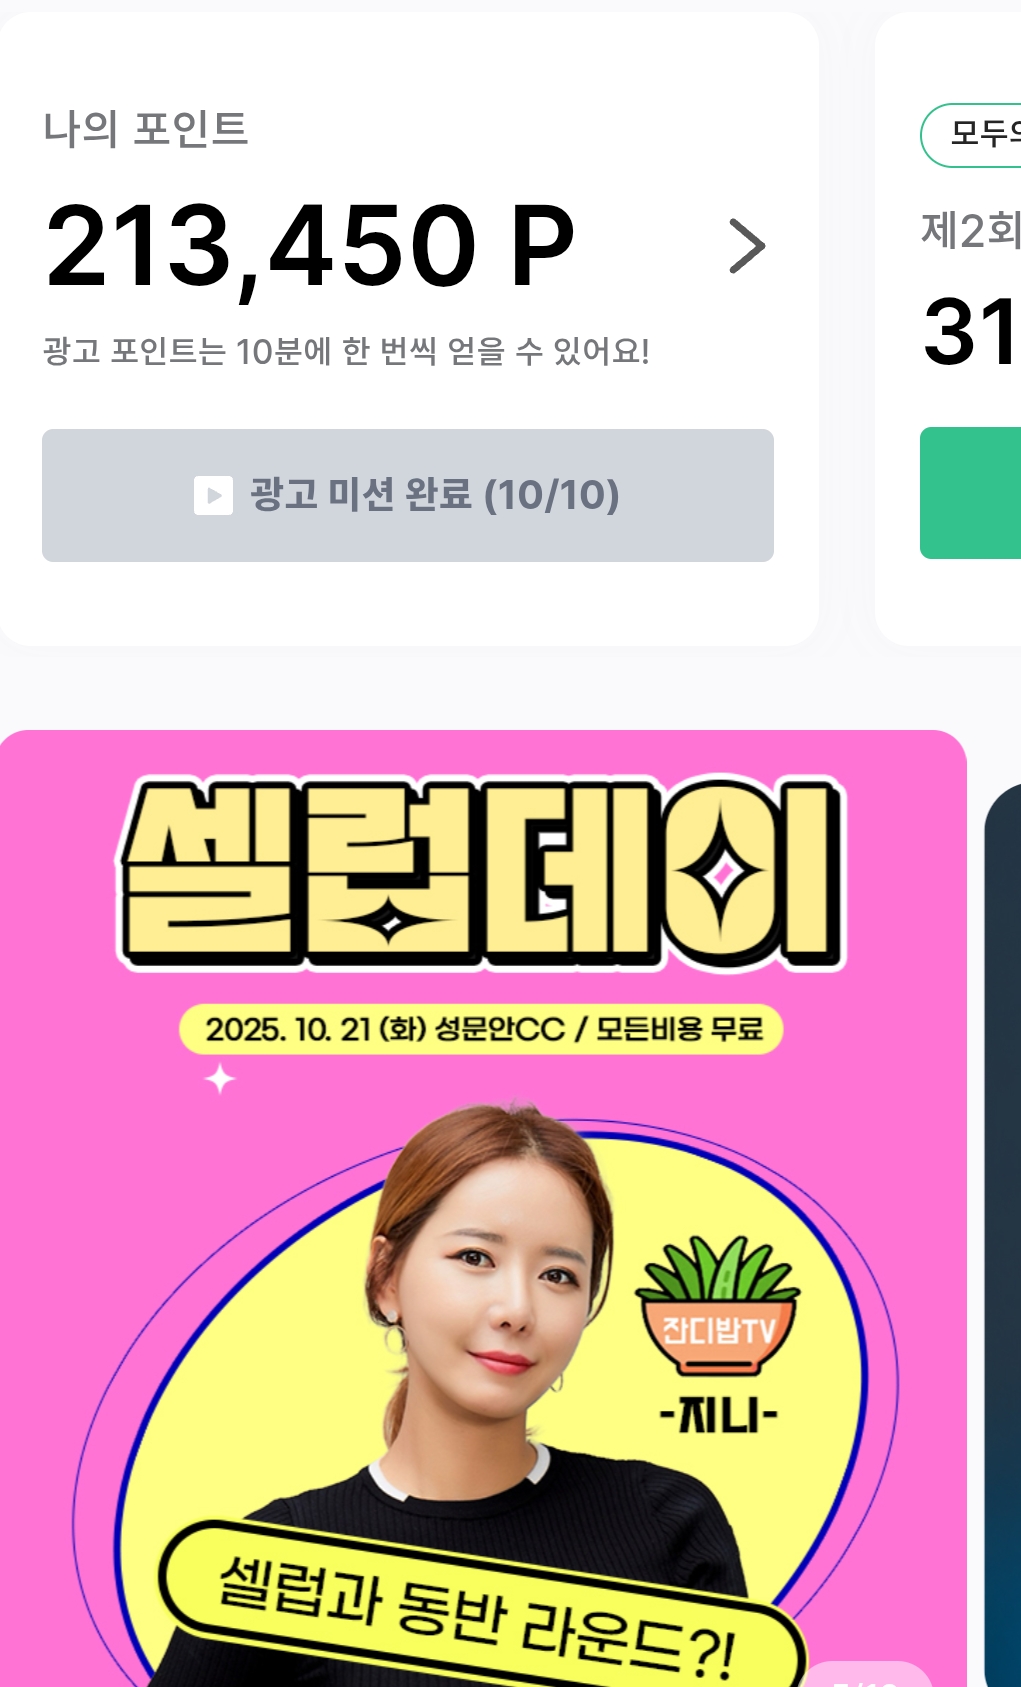Viewport: 1021px width, 1687px height.
Task: Tap the banner page counter at the bottom
Action: click(868, 1675)
